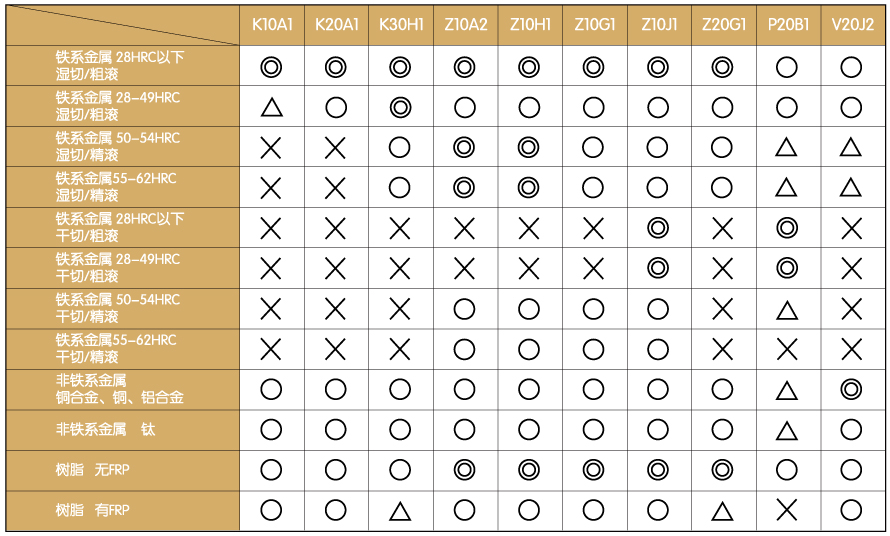Click the 树脂 有FRP row label
The width and height of the screenshot is (890, 536).
pyautogui.click(x=92, y=511)
